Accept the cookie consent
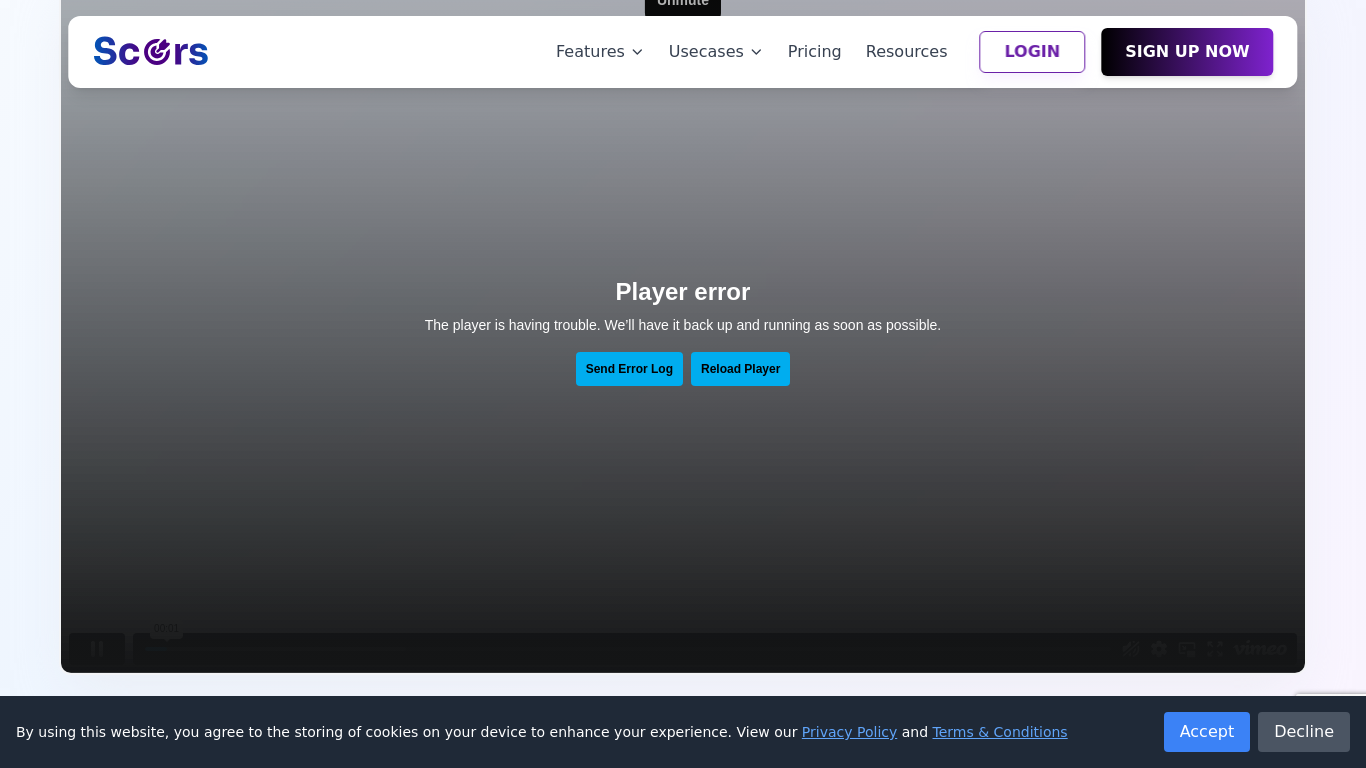Image resolution: width=1366 pixels, height=768 pixels. [x=1206, y=732]
